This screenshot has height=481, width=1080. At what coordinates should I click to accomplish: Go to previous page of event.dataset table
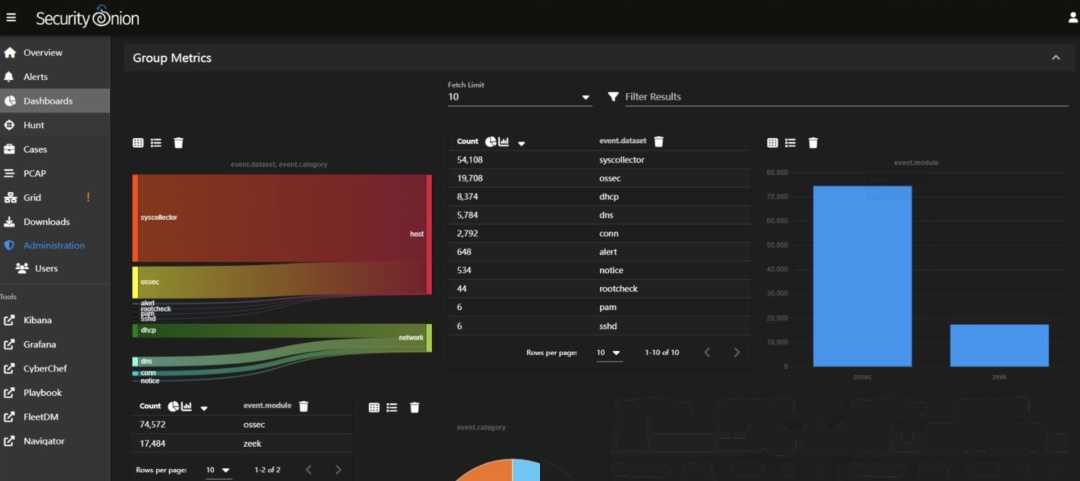(707, 352)
